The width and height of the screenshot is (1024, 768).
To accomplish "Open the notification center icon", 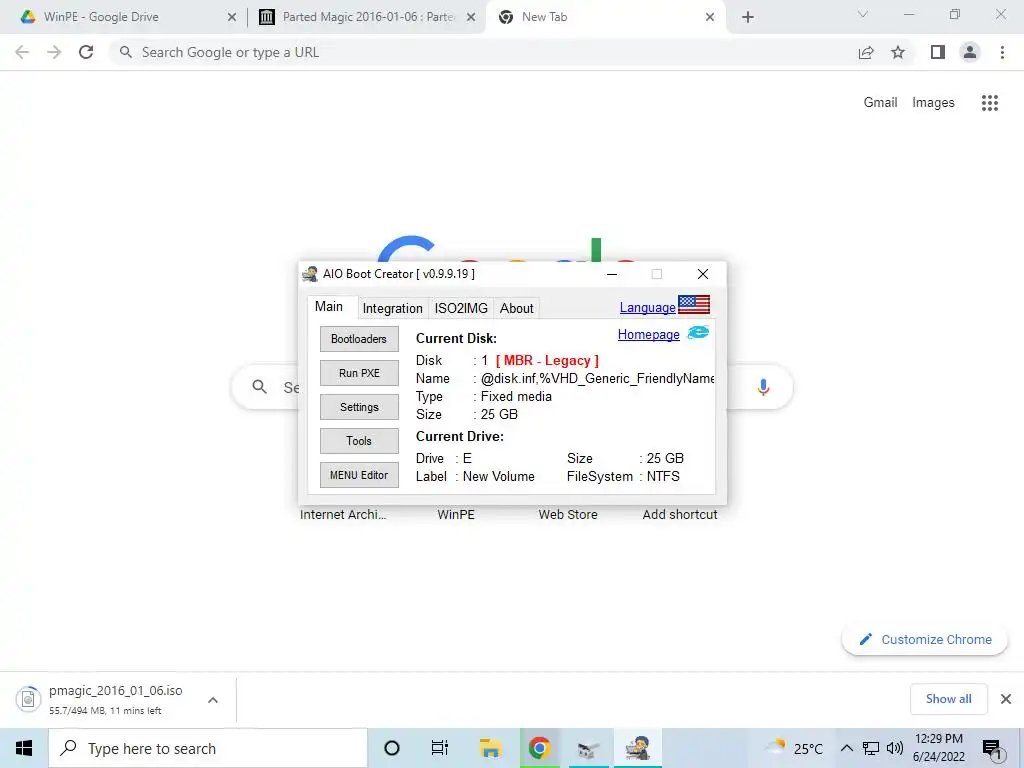I will click(x=993, y=750).
